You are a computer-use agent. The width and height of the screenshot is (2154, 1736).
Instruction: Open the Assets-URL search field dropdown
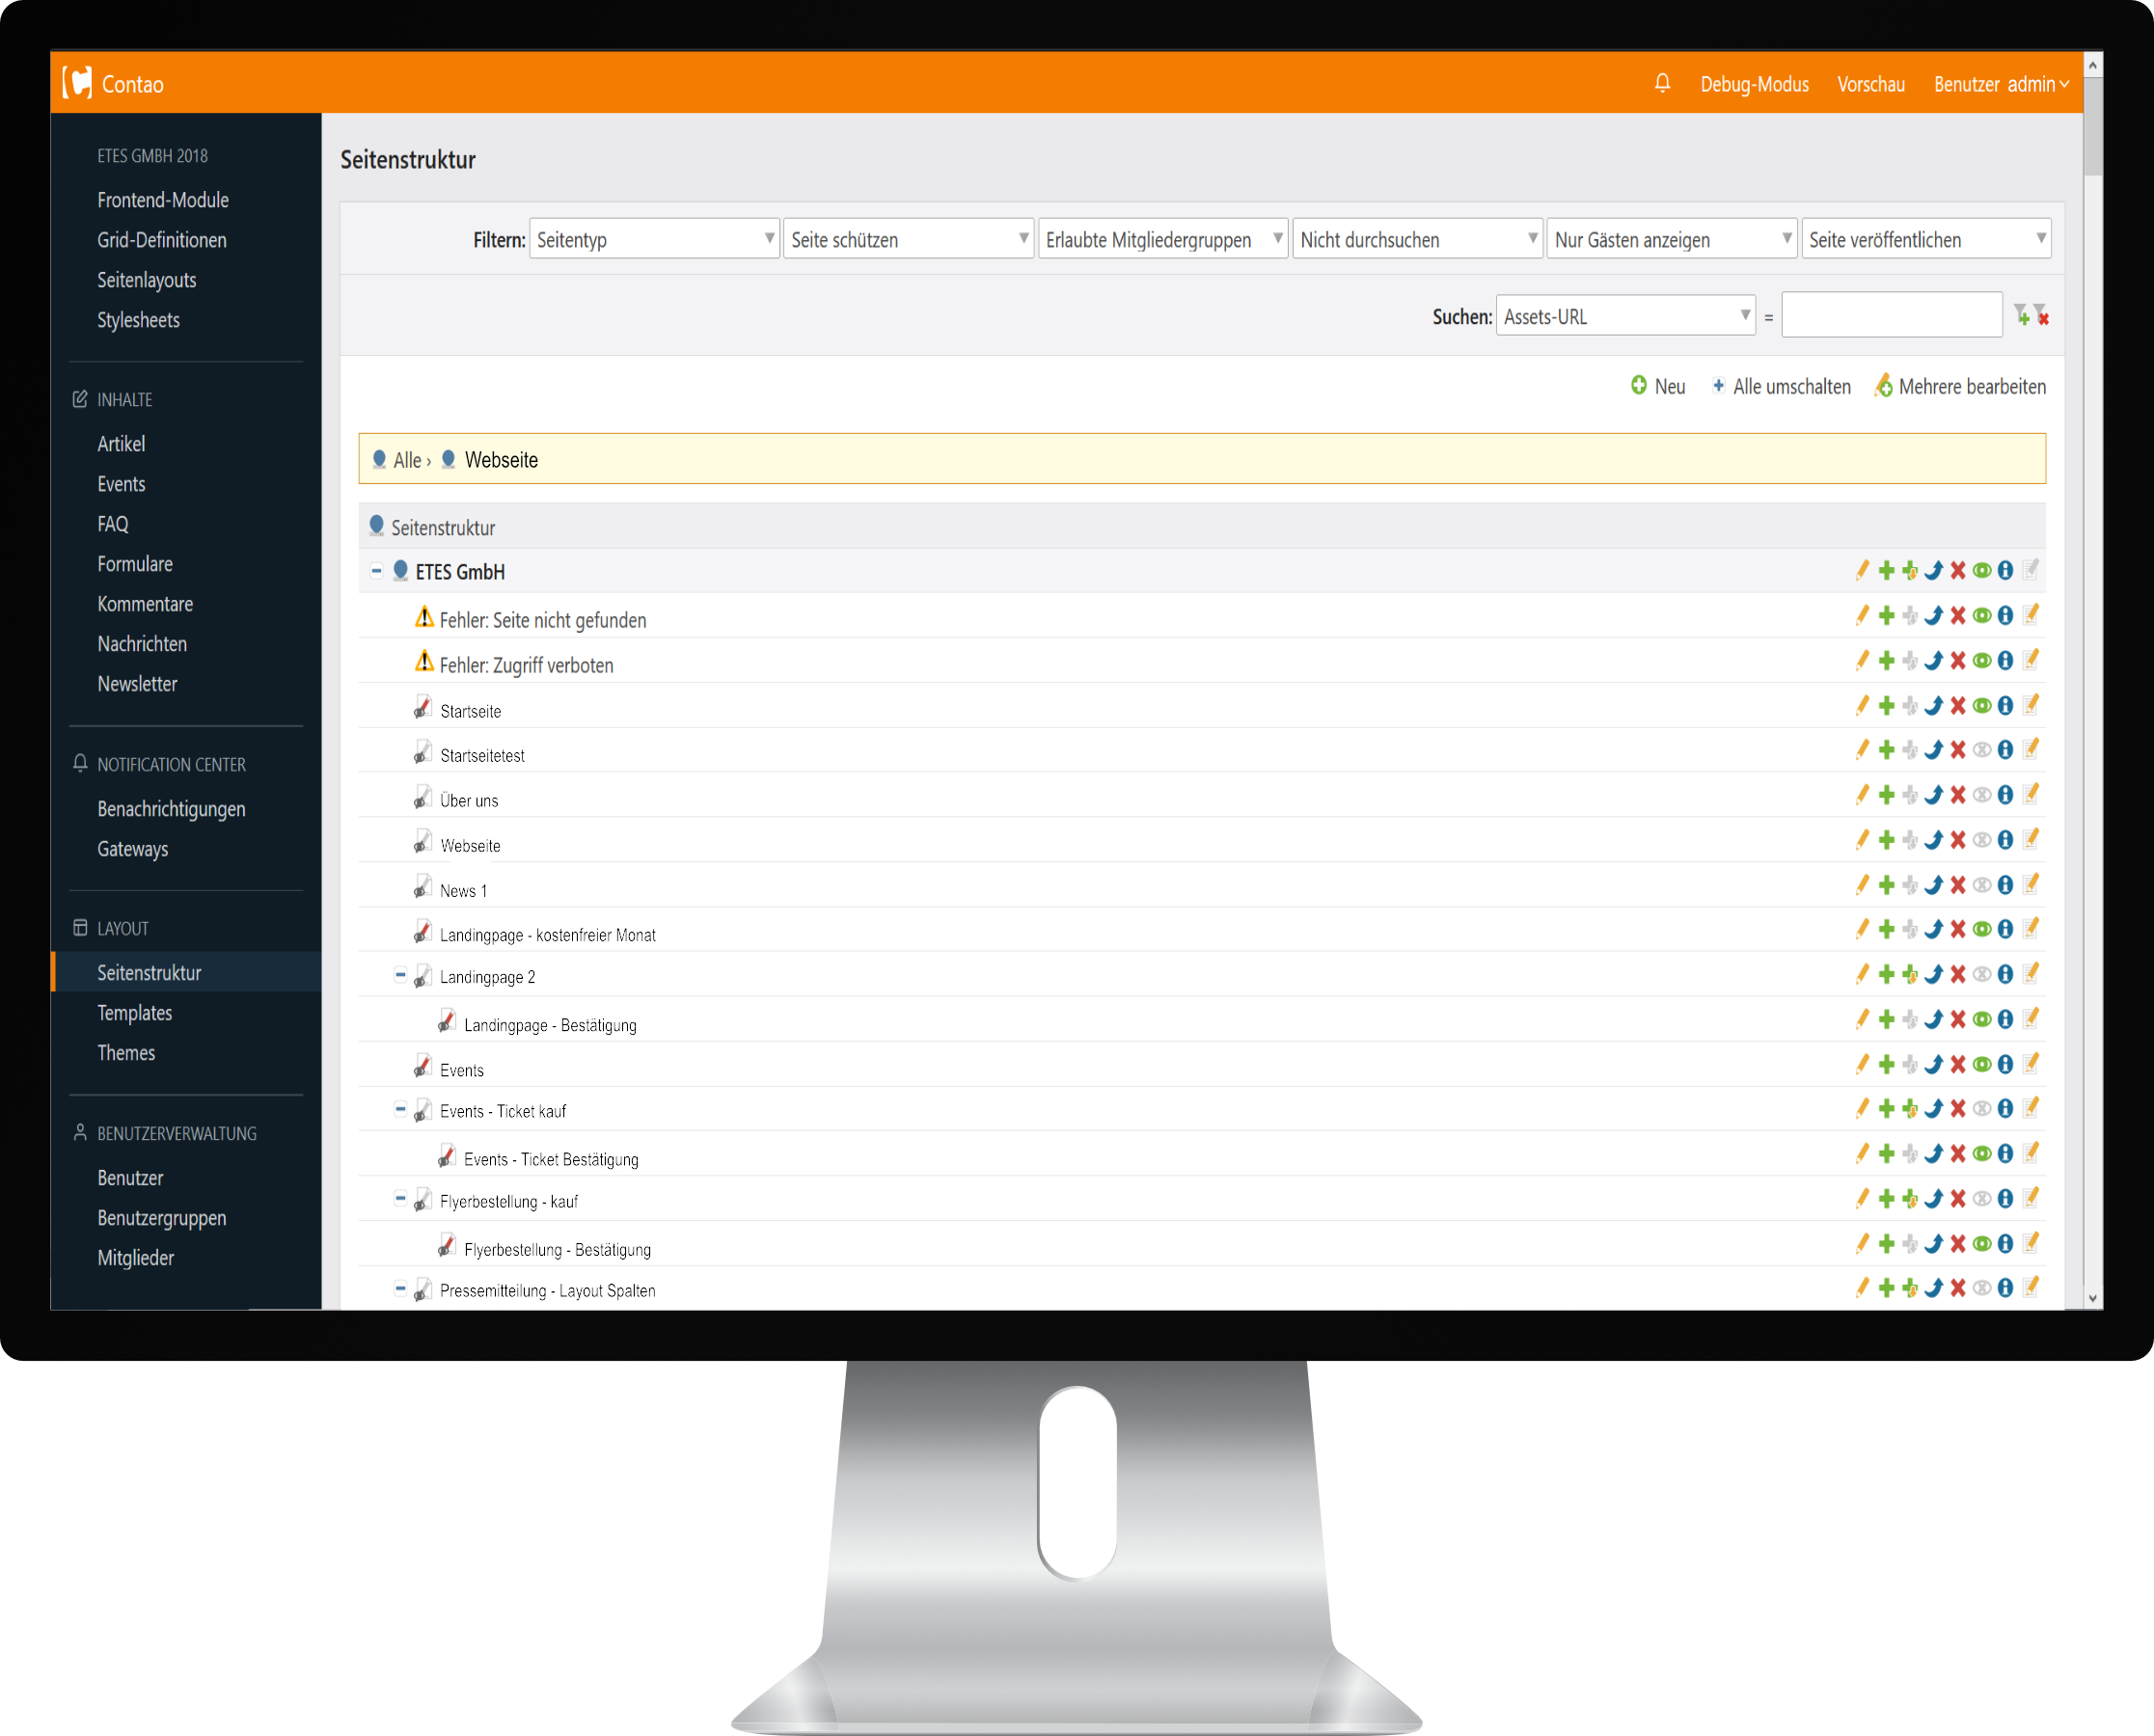pyautogui.click(x=1626, y=315)
